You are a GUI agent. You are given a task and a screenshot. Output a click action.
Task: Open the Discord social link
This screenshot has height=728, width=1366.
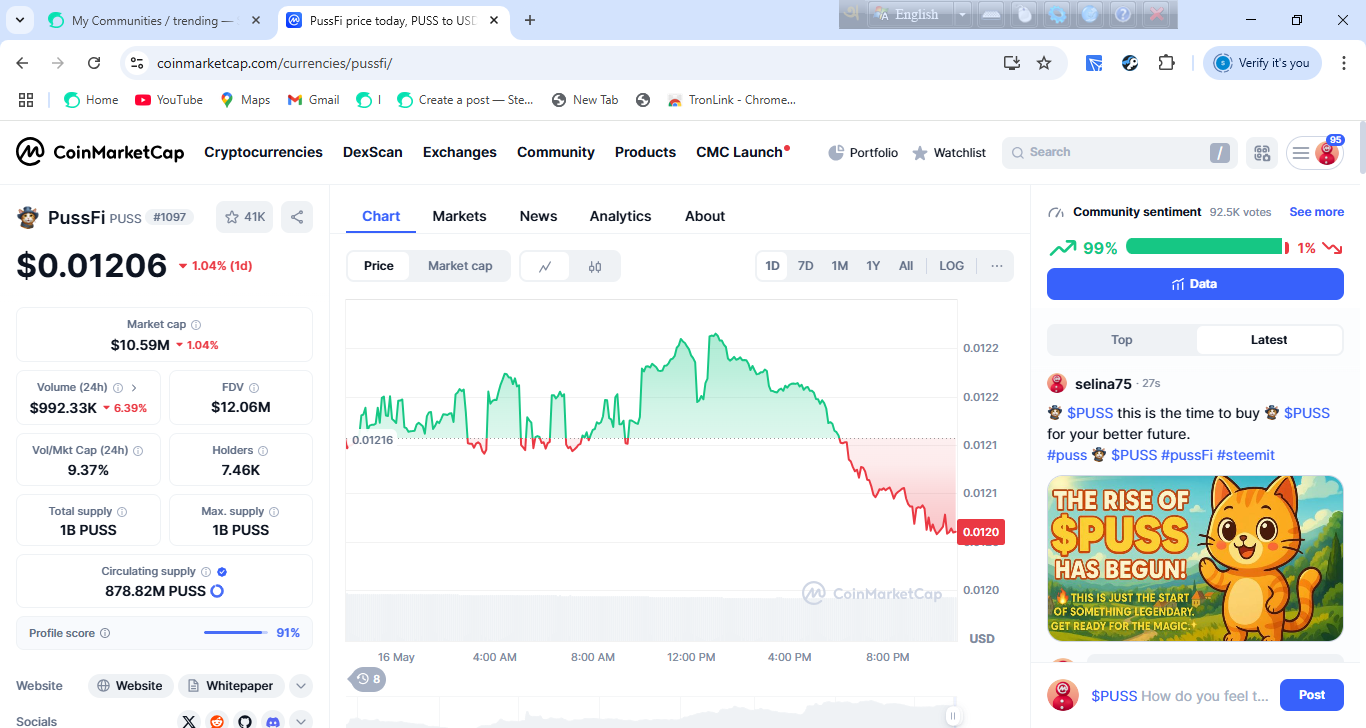click(x=273, y=721)
